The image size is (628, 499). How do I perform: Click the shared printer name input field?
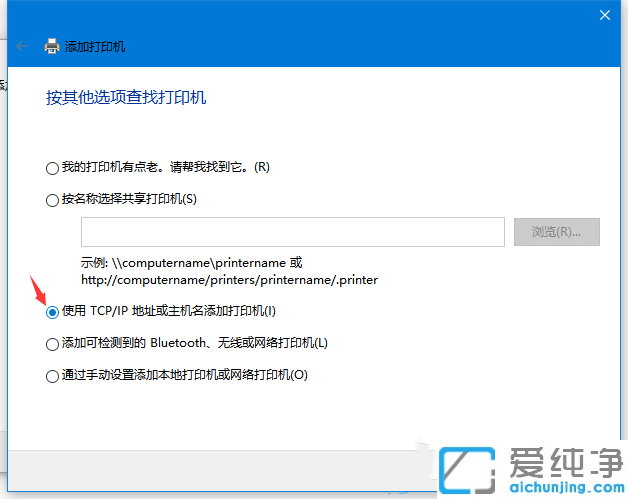(293, 232)
